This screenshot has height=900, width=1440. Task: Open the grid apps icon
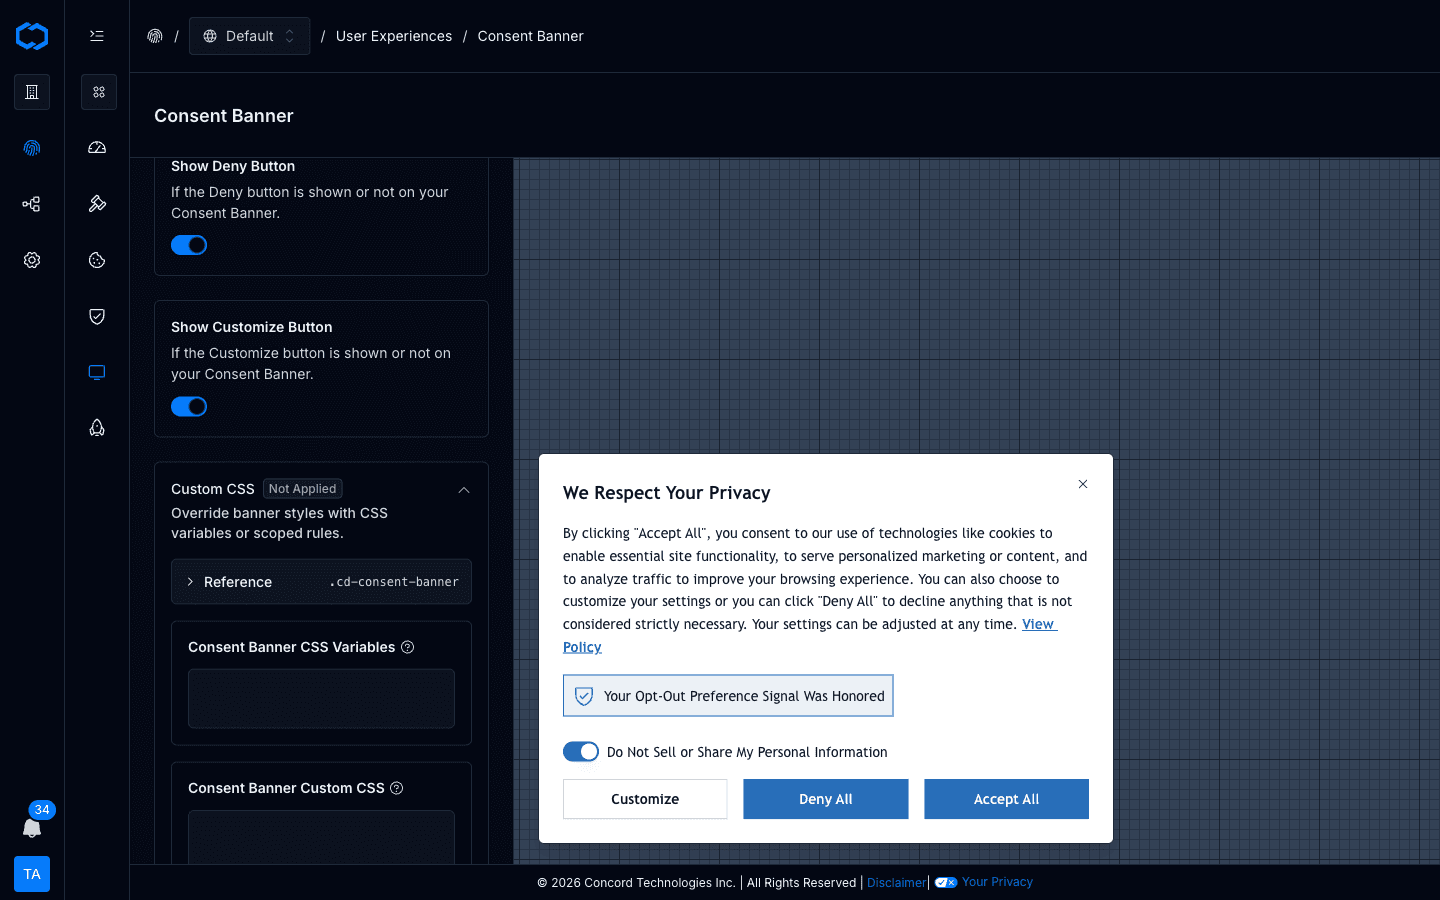pyautogui.click(x=98, y=91)
